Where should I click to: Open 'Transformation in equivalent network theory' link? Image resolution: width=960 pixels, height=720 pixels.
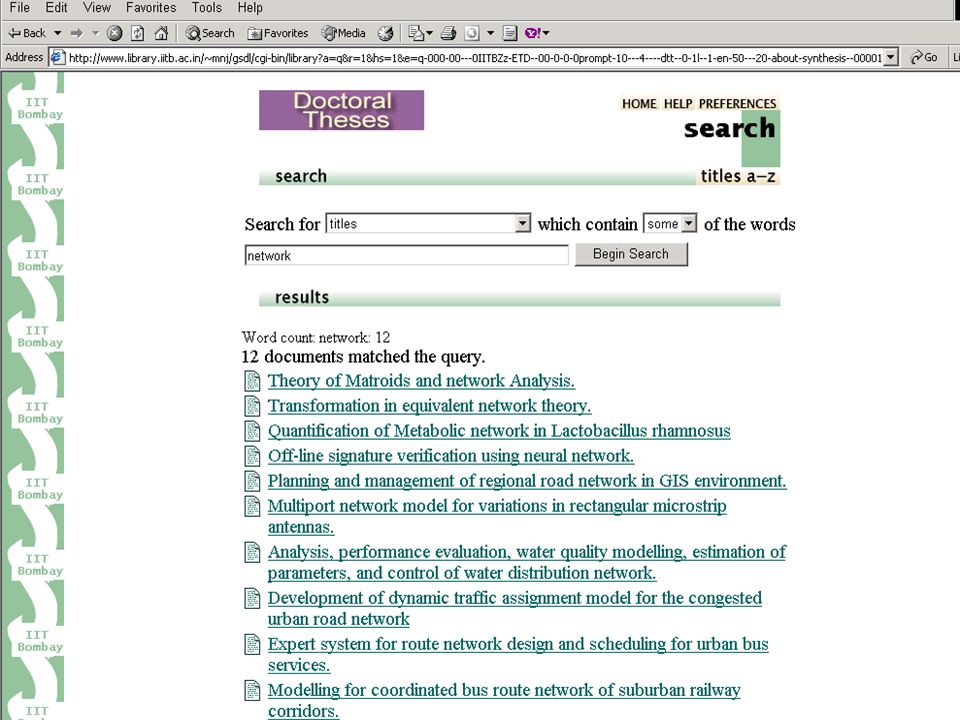coord(429,406)
